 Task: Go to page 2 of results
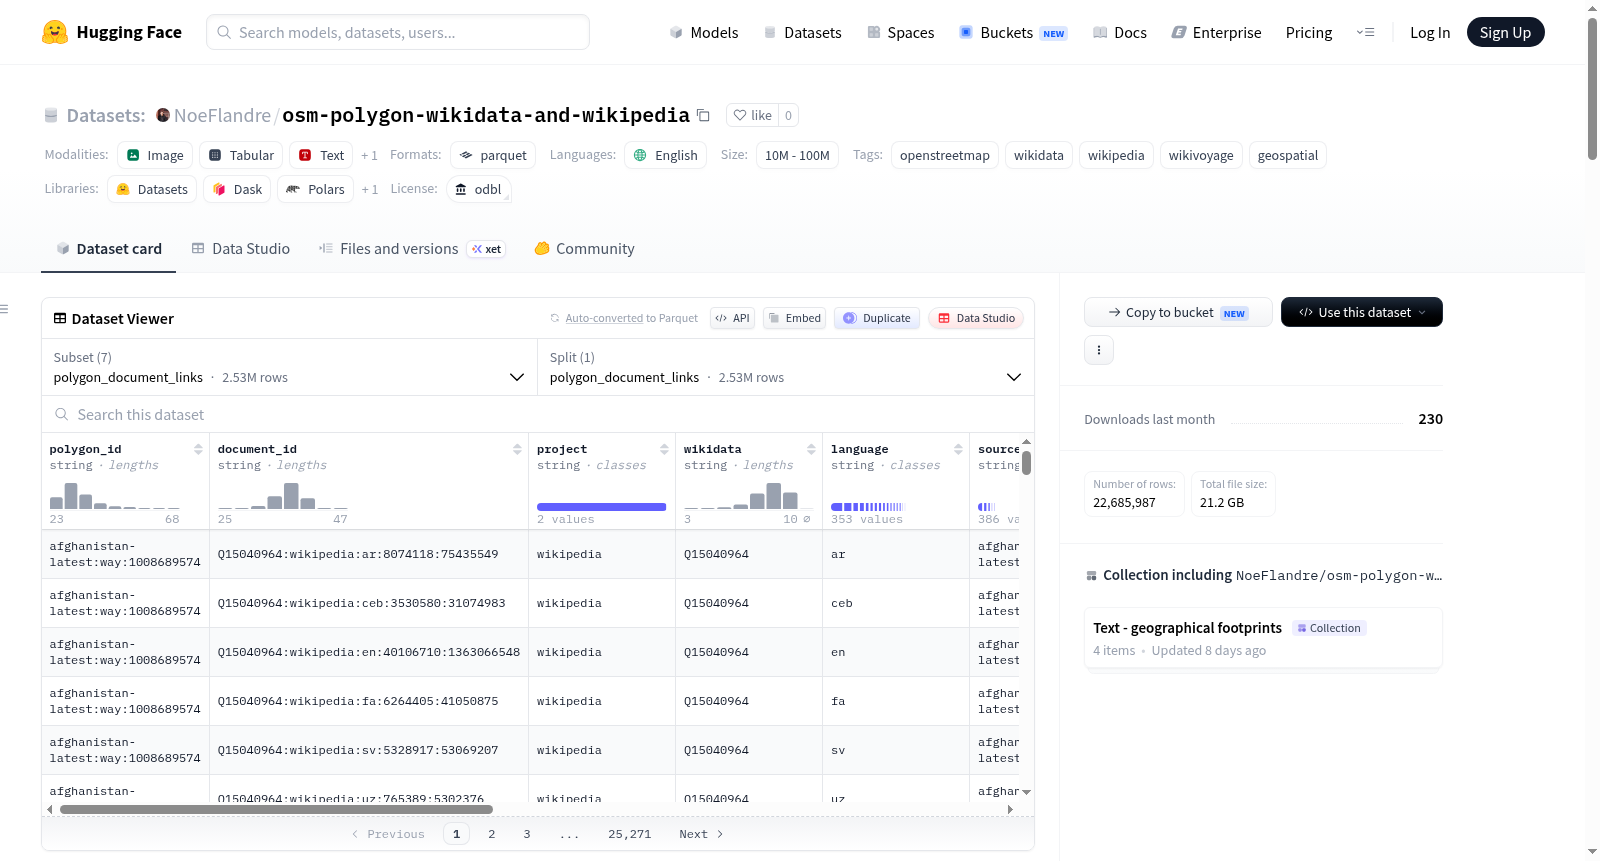click(x=492, y=834)
